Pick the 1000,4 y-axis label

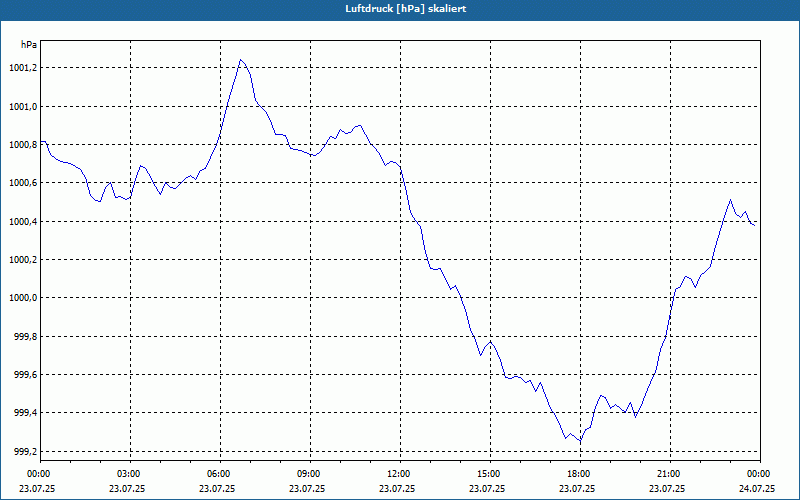[22, 221]
